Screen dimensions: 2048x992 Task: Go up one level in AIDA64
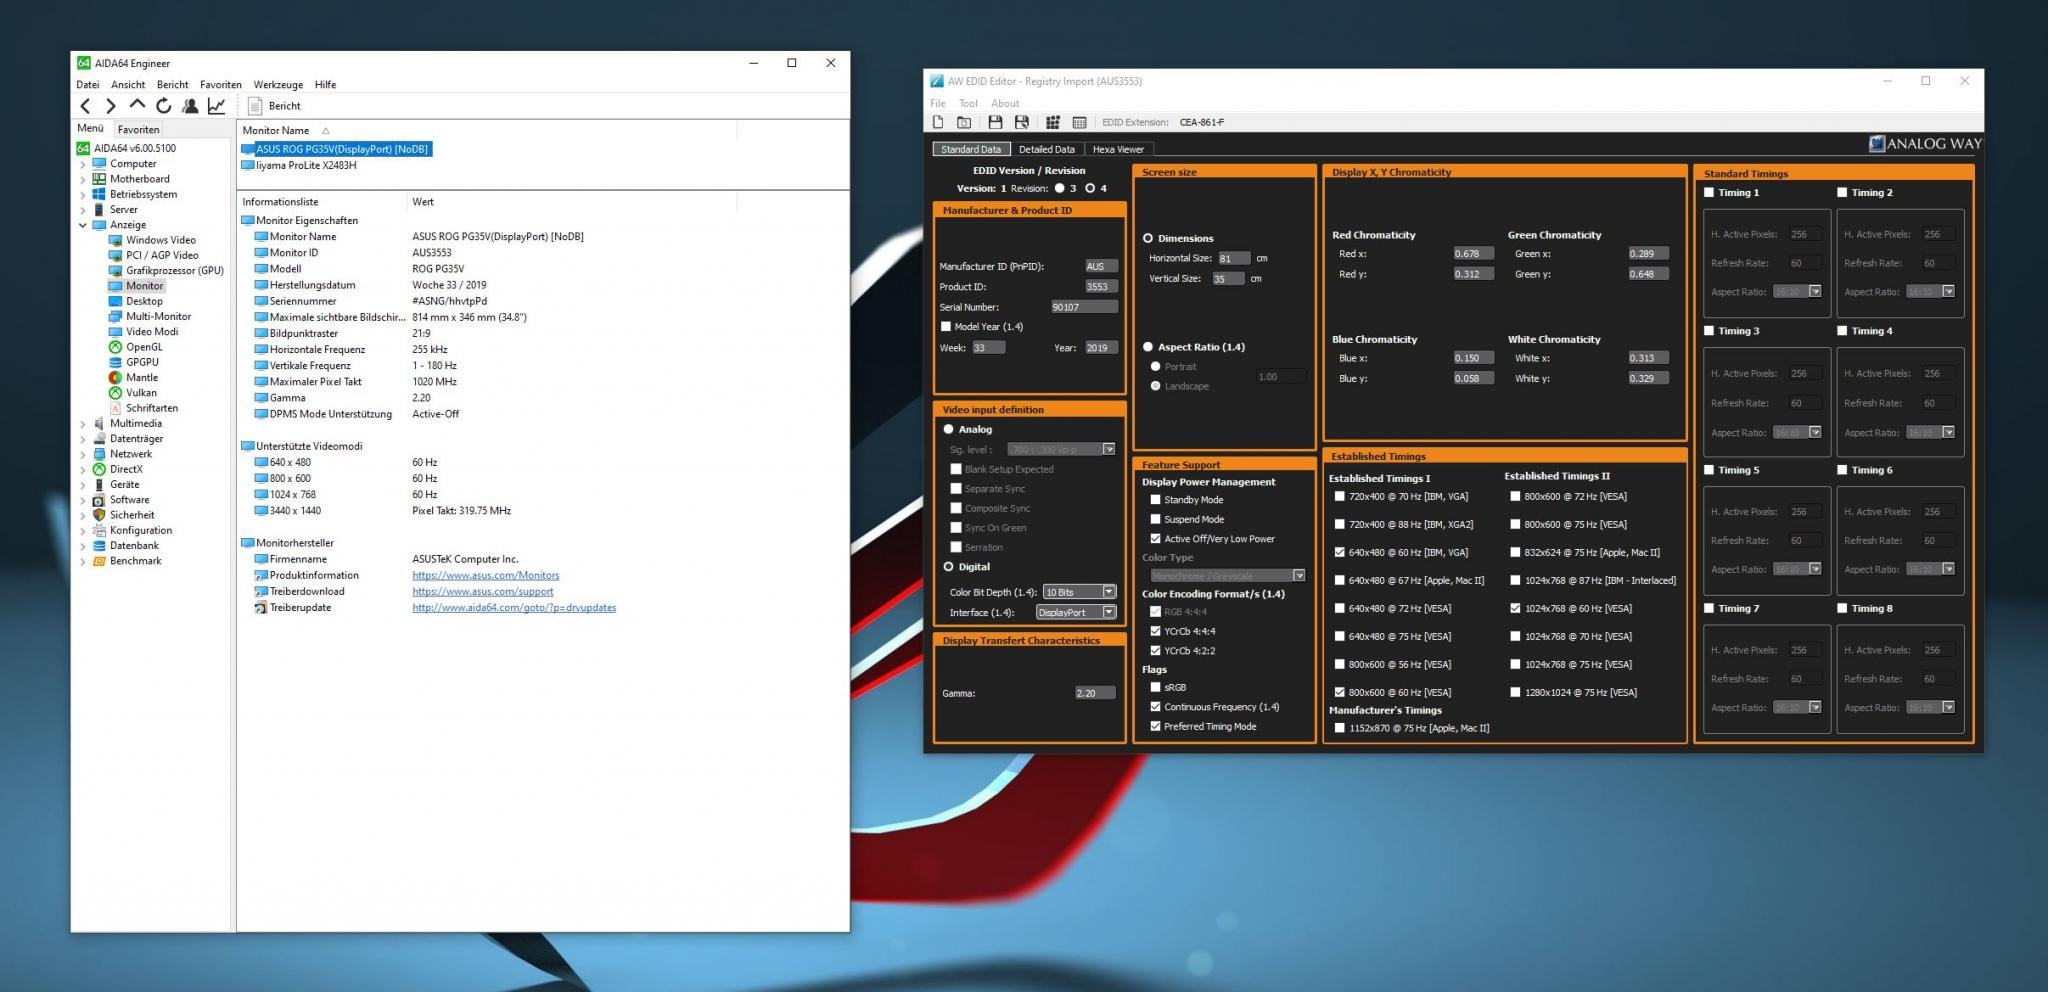click(137, 105)
